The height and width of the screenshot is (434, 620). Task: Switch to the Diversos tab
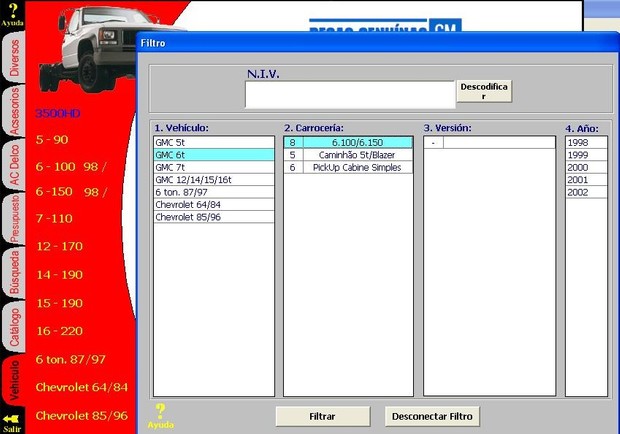point(13,58)
